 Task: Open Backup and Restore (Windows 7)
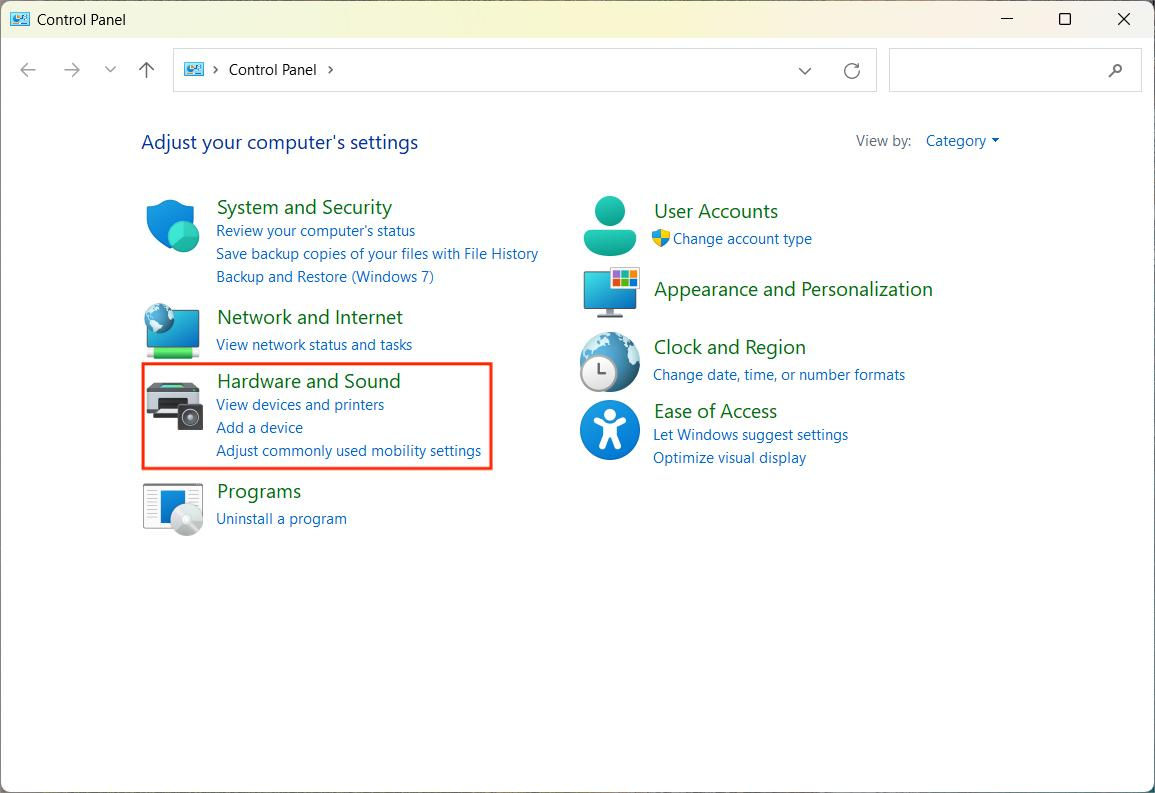tap(325, 276)
